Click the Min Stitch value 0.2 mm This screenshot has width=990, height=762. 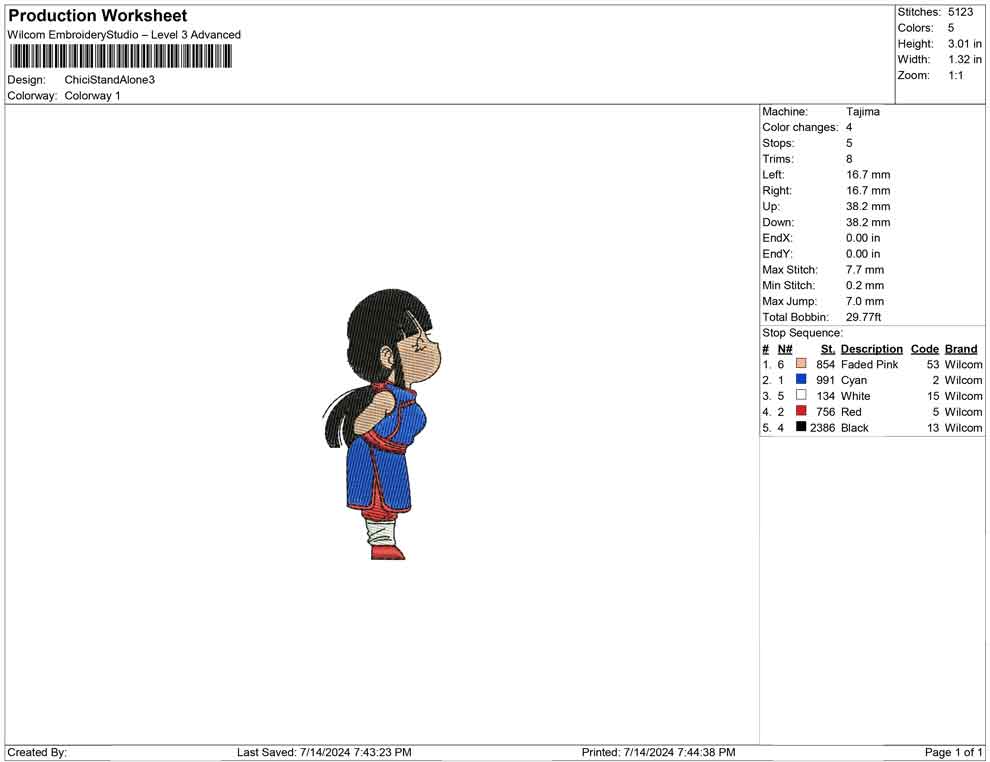(x=865, y=285)
